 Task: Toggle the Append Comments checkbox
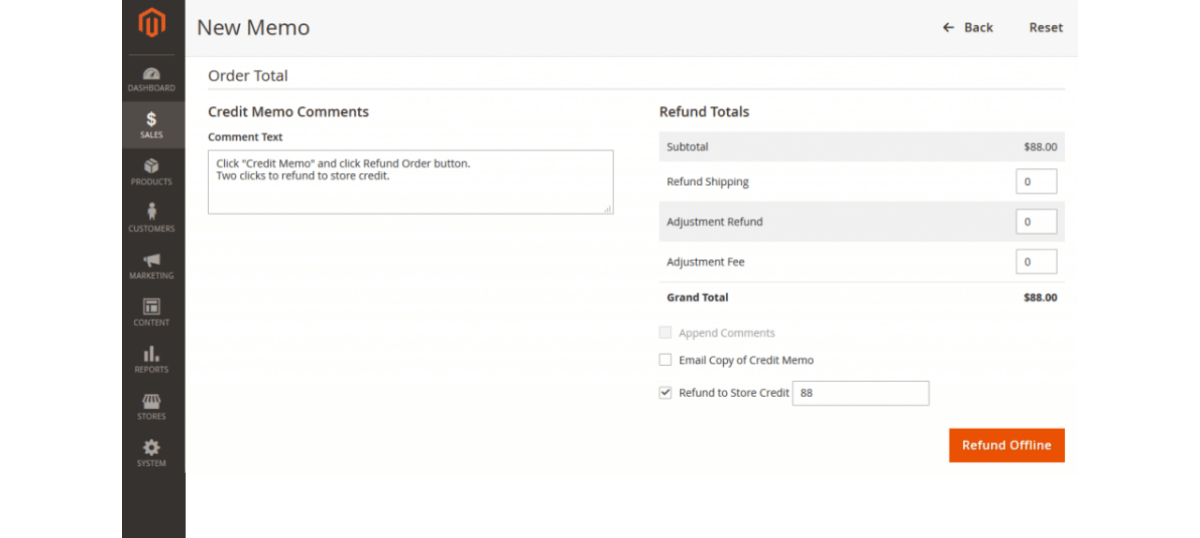click(x=665, y=333)
